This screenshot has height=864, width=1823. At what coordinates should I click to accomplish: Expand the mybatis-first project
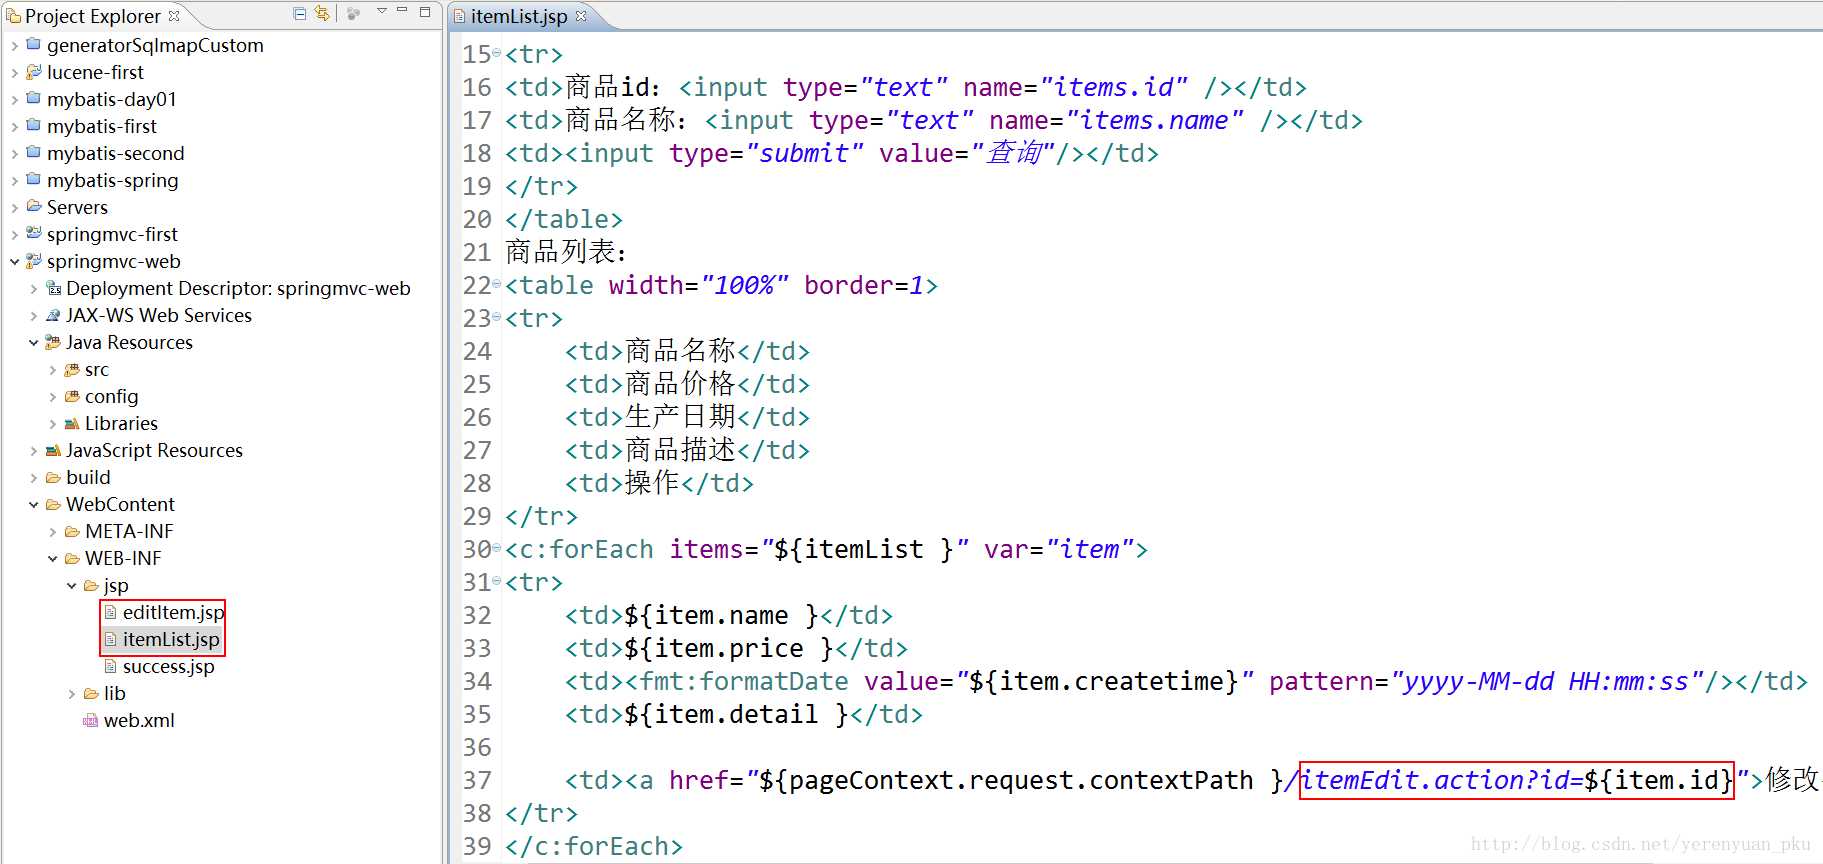click(14, 127)
